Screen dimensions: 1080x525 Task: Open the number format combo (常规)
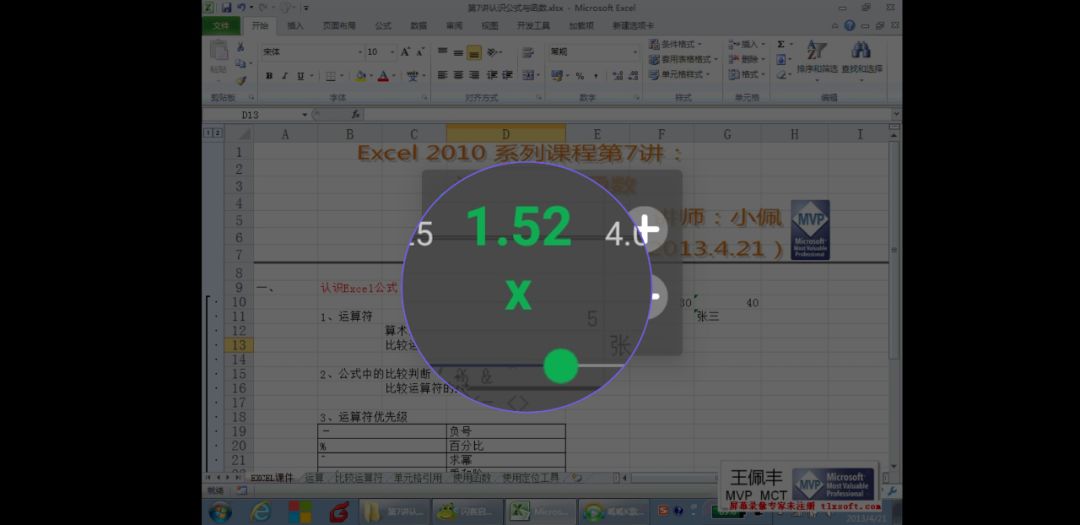tap(594, 52)
